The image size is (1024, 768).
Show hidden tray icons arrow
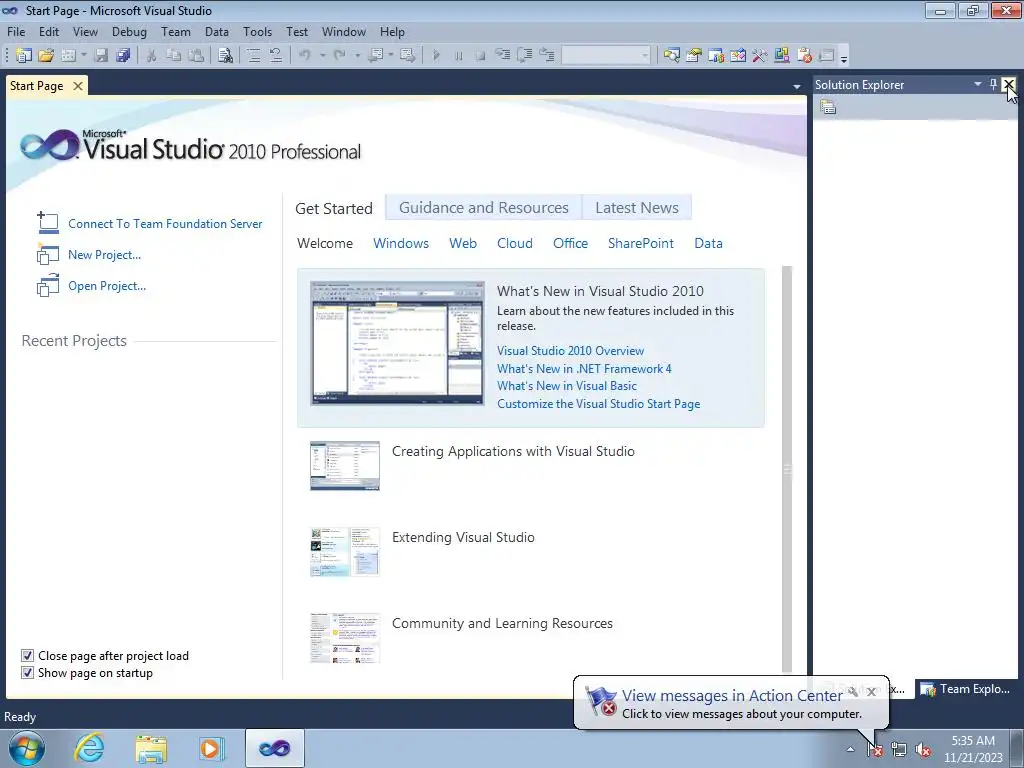[x=850, y=749]
